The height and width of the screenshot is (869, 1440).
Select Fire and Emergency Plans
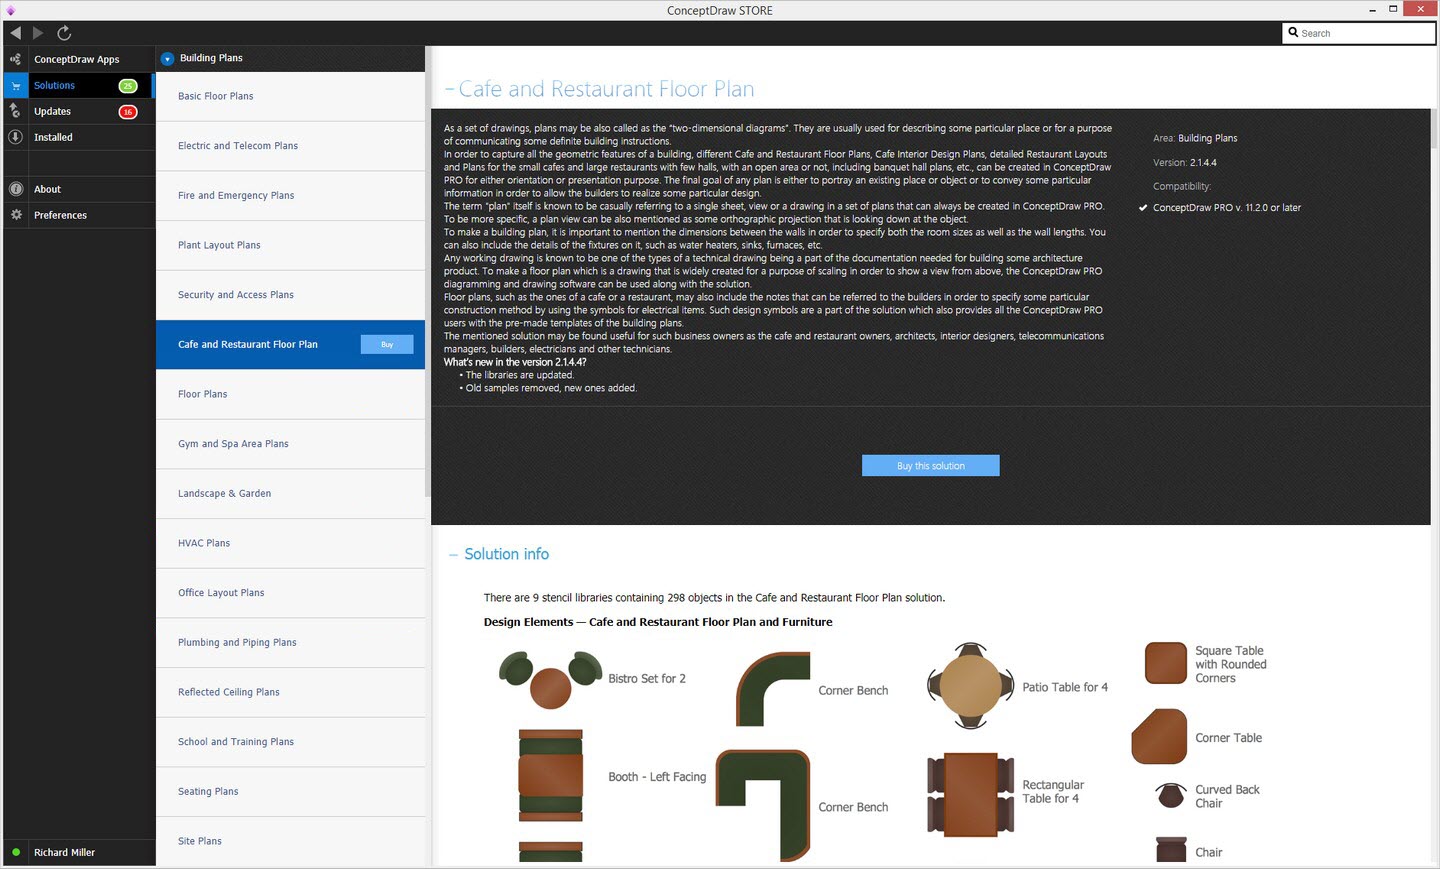coord(290,196)
